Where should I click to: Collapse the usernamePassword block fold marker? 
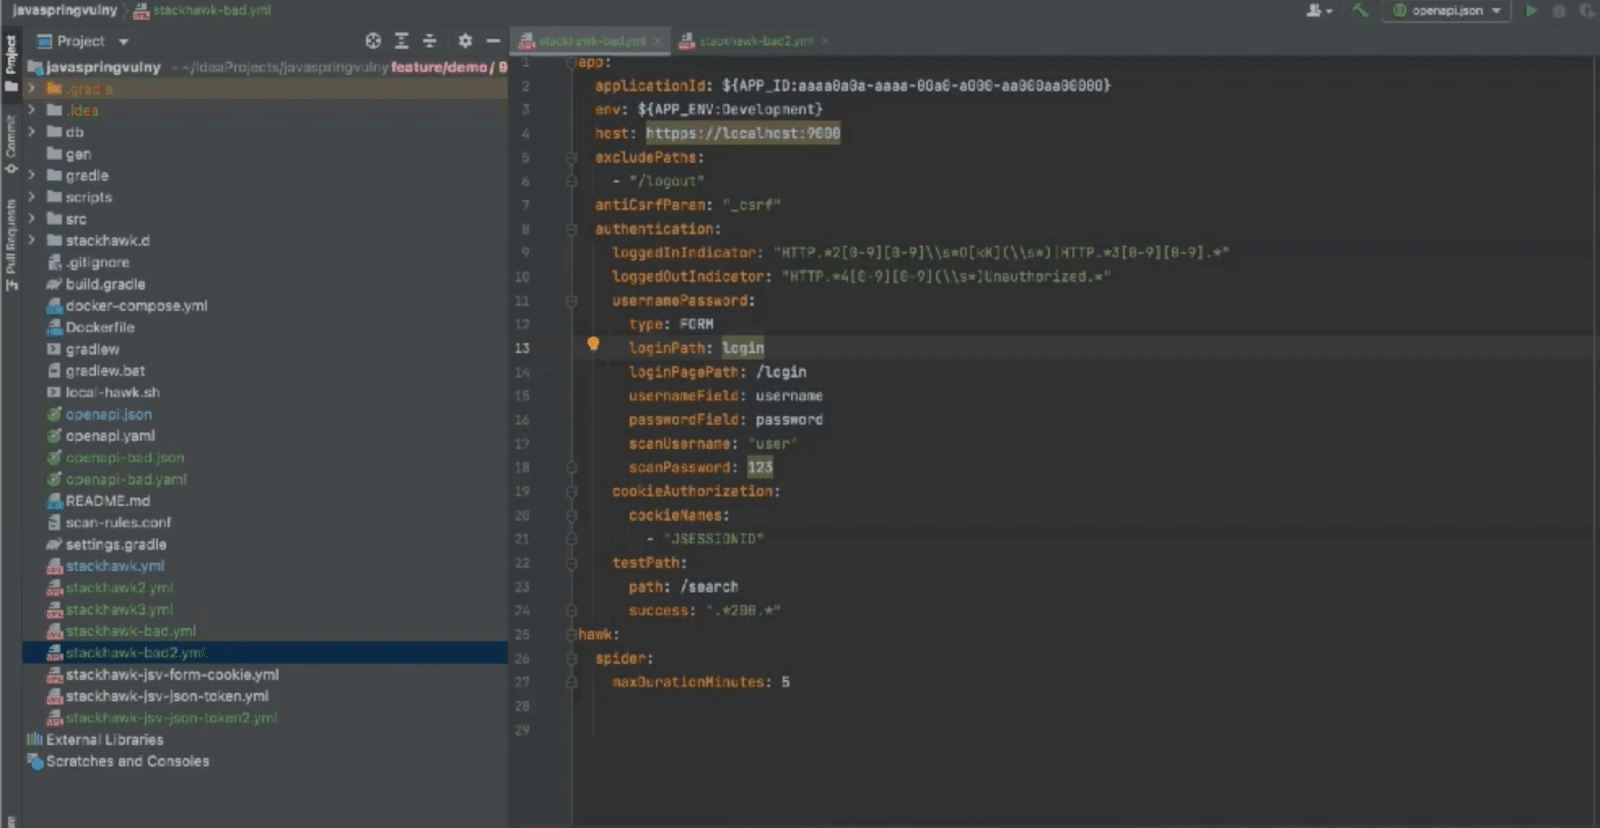point(571,301)
